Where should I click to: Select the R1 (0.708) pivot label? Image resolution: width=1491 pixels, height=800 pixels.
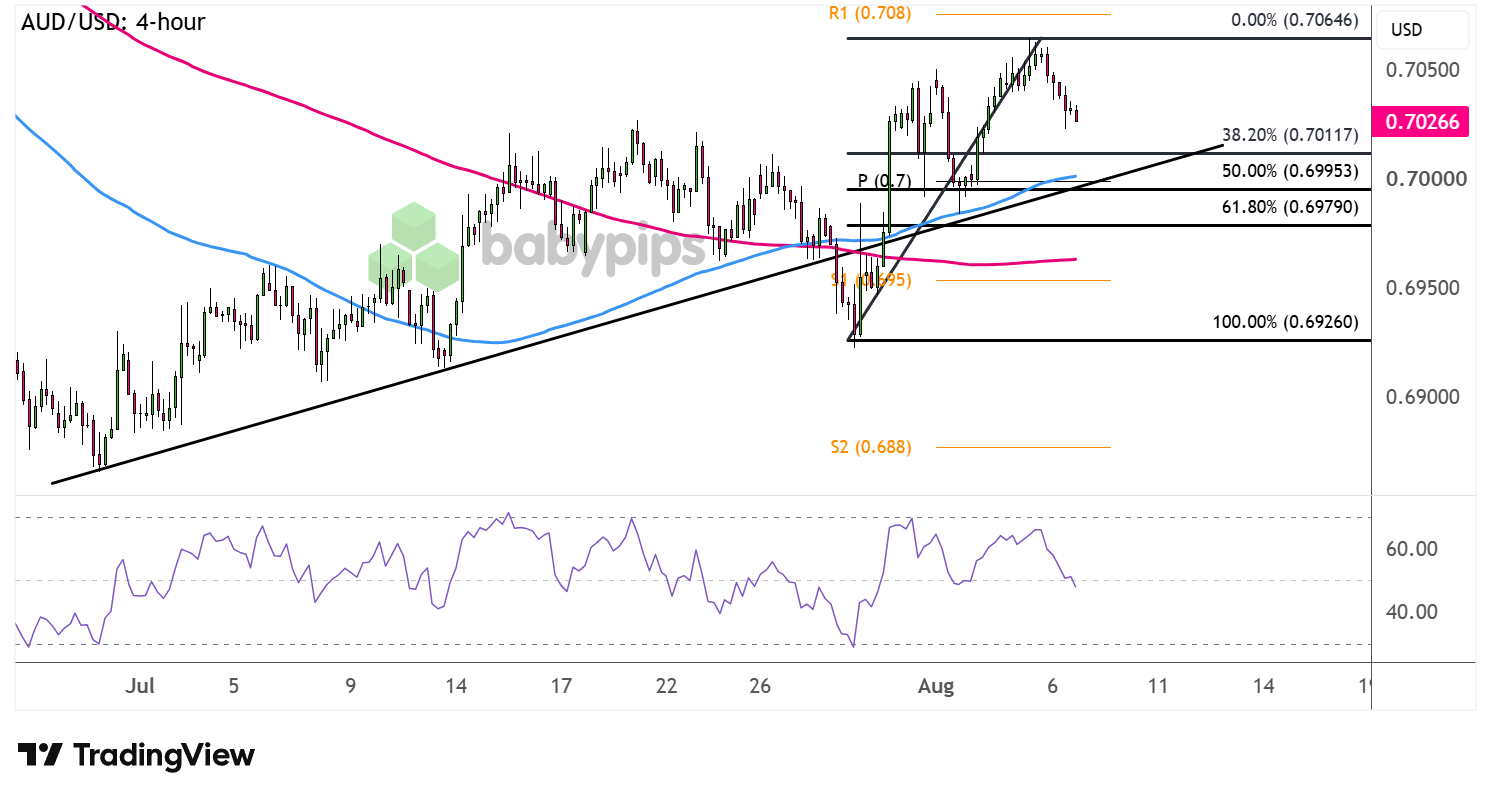pyautogui.click(x=870, y=14)
